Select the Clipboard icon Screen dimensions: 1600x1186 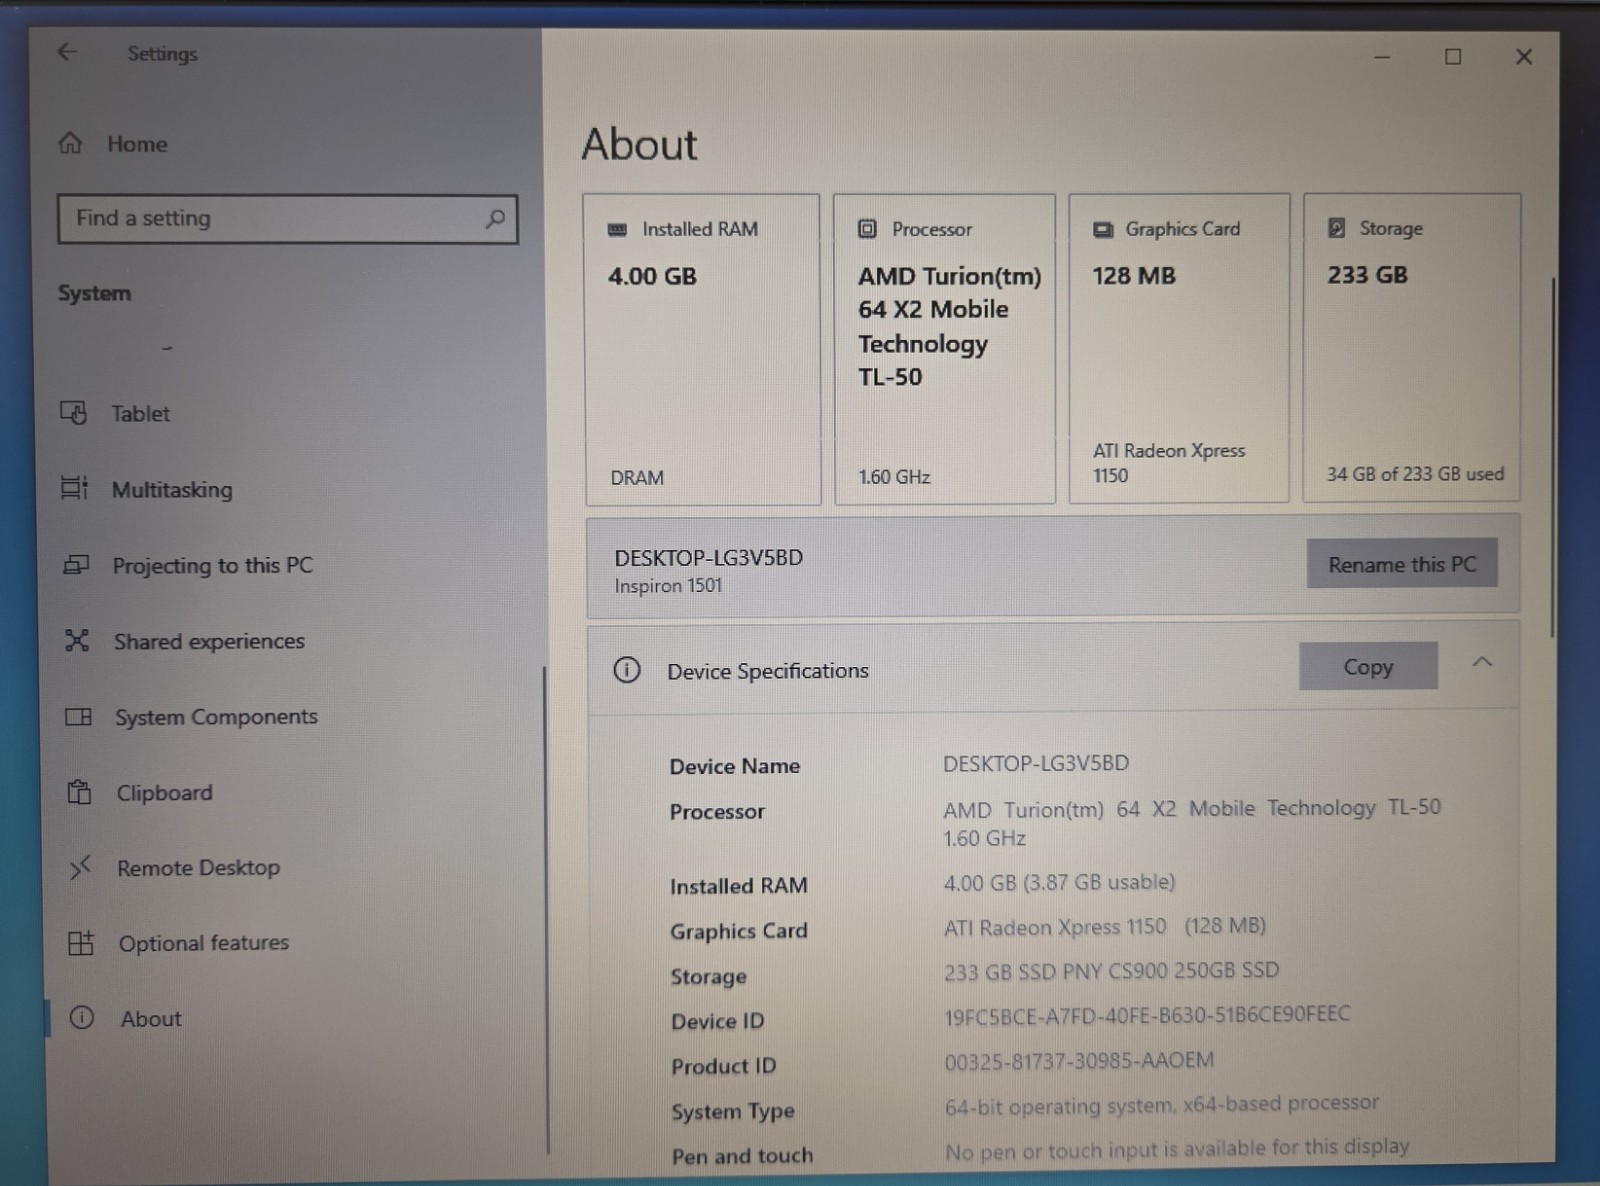[79, 792]
